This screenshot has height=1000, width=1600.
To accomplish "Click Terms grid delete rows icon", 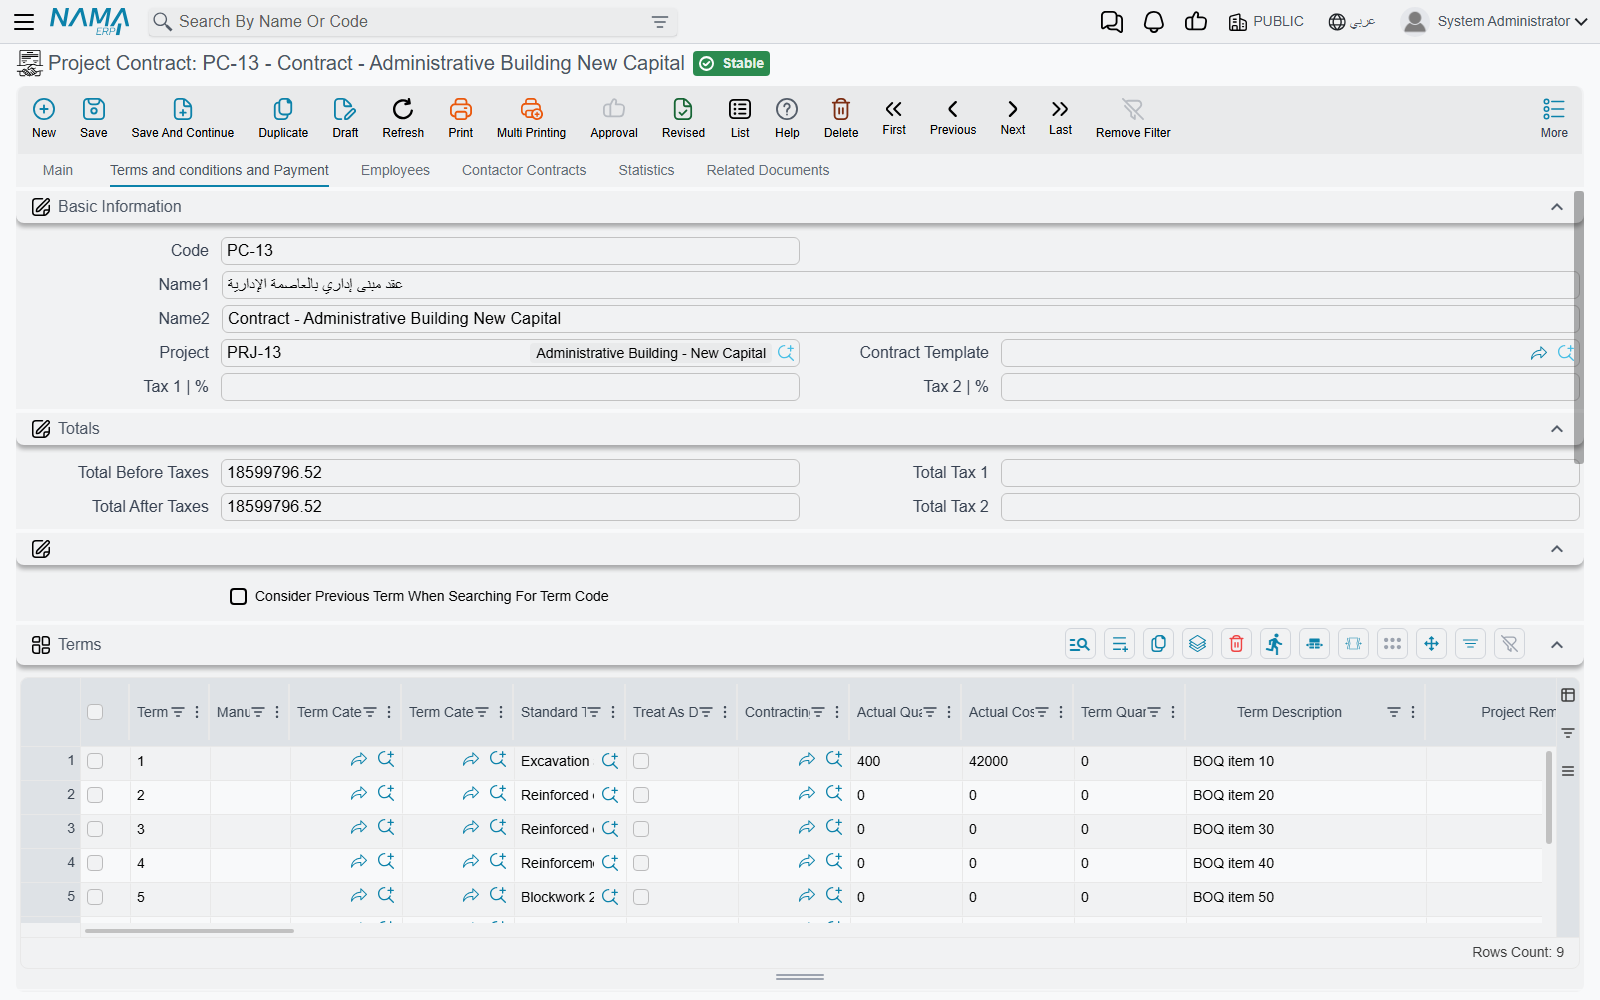I will click(1236, 644).
